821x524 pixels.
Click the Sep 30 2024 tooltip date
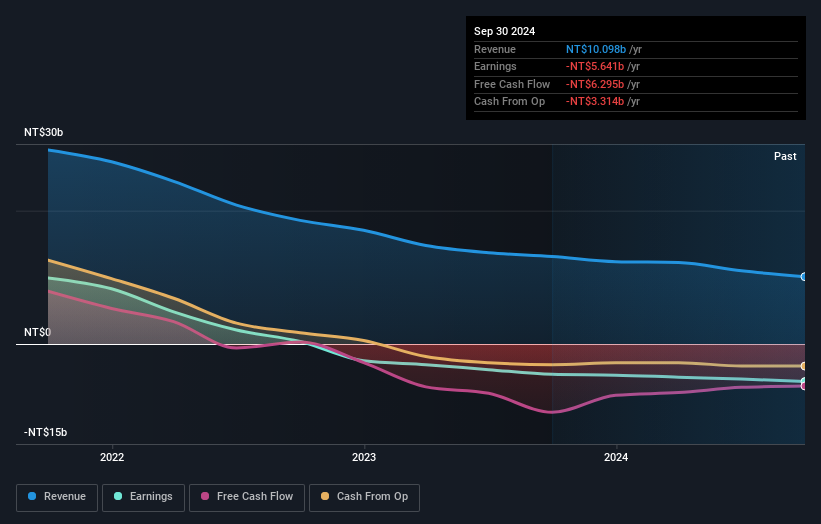pos(504,31)
